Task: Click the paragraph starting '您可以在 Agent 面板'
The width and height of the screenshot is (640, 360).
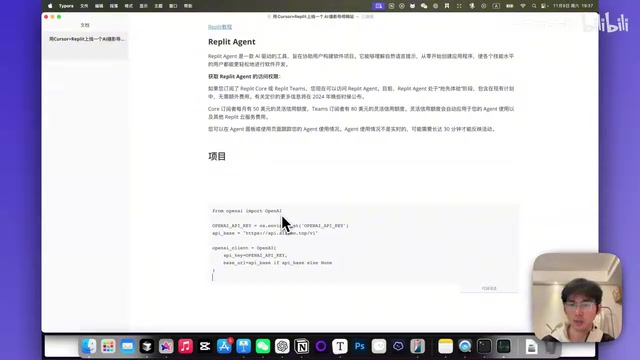Action: (352, 129)
